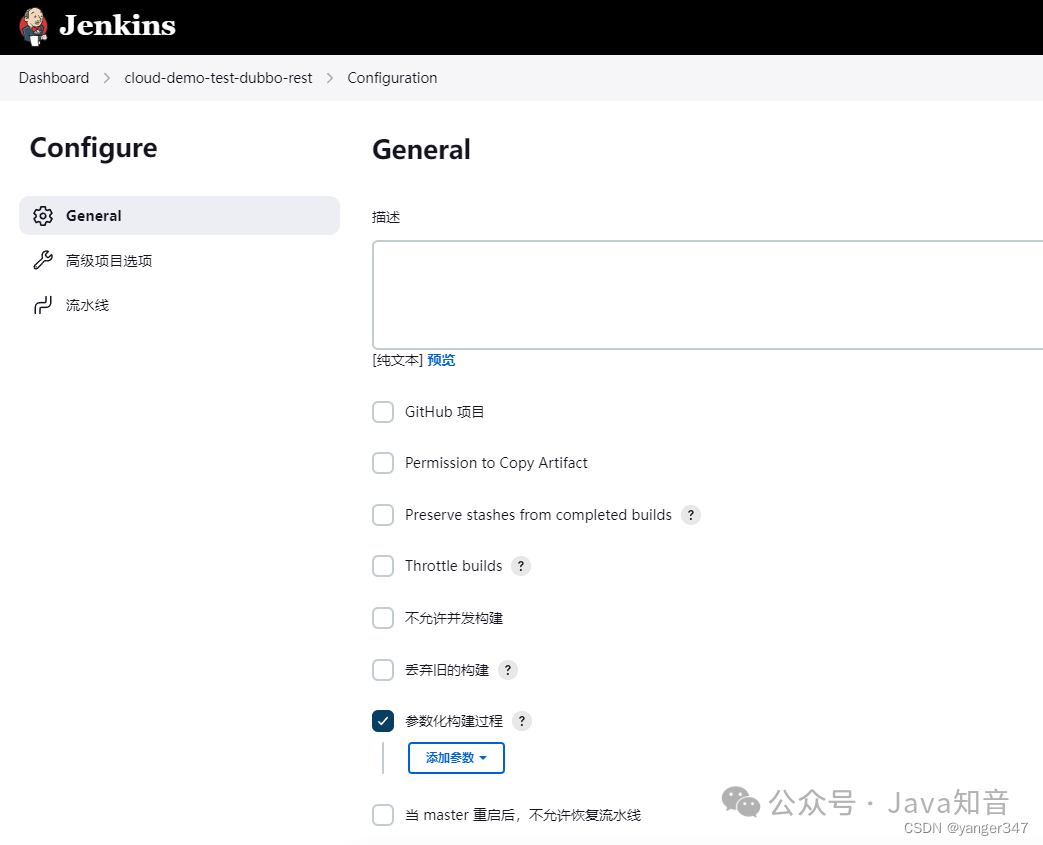Open help for 参数化构建过程
1043x845 pixels.
(521, 720)
